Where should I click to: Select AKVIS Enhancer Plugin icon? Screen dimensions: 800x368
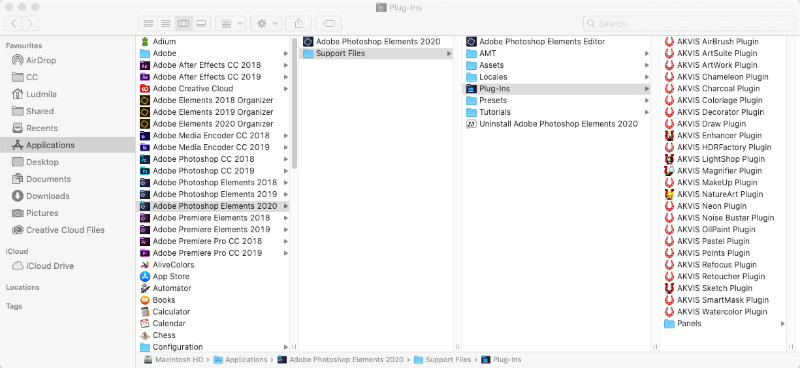tap(669, 135)
